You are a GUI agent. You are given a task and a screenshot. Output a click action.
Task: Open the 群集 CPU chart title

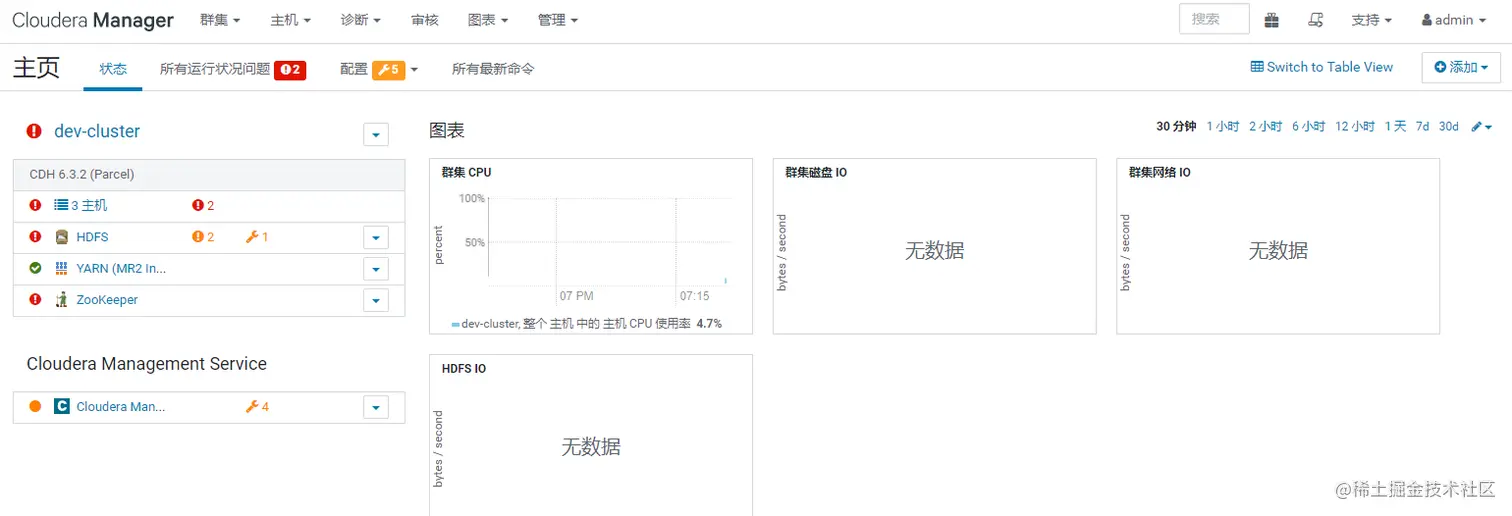(x=466, y=172)
